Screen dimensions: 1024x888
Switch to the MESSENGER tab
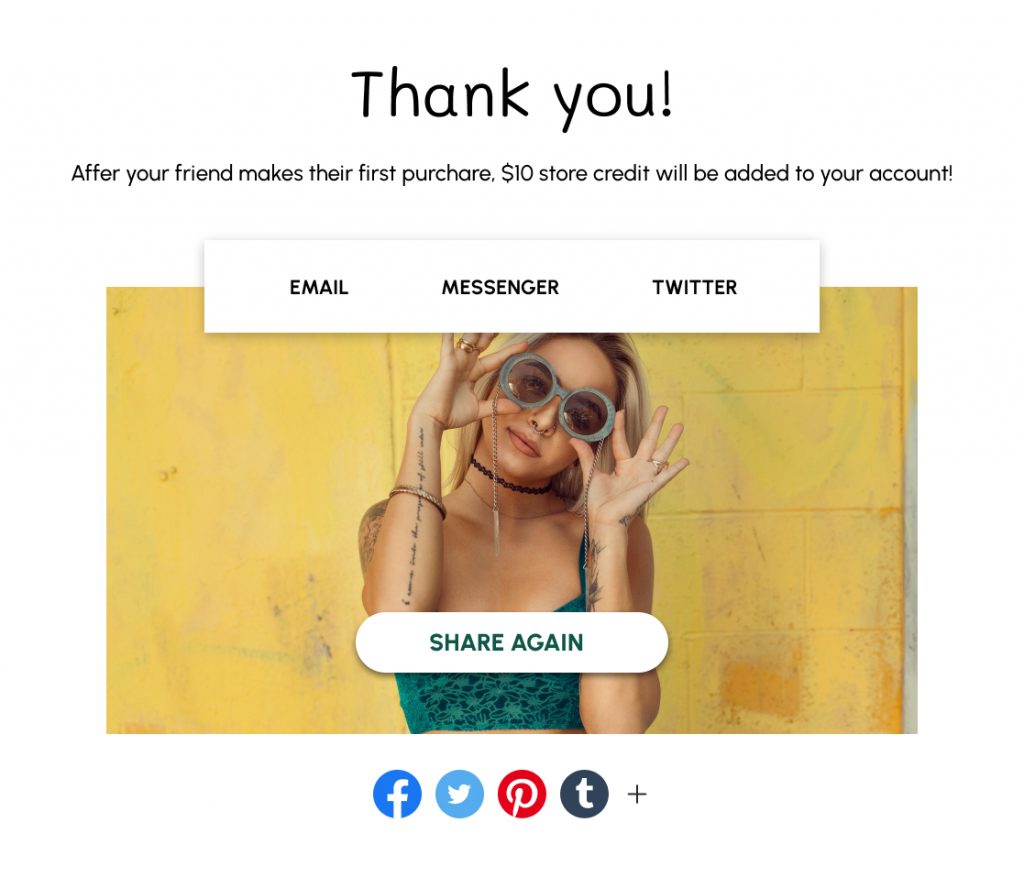[500, 287]
